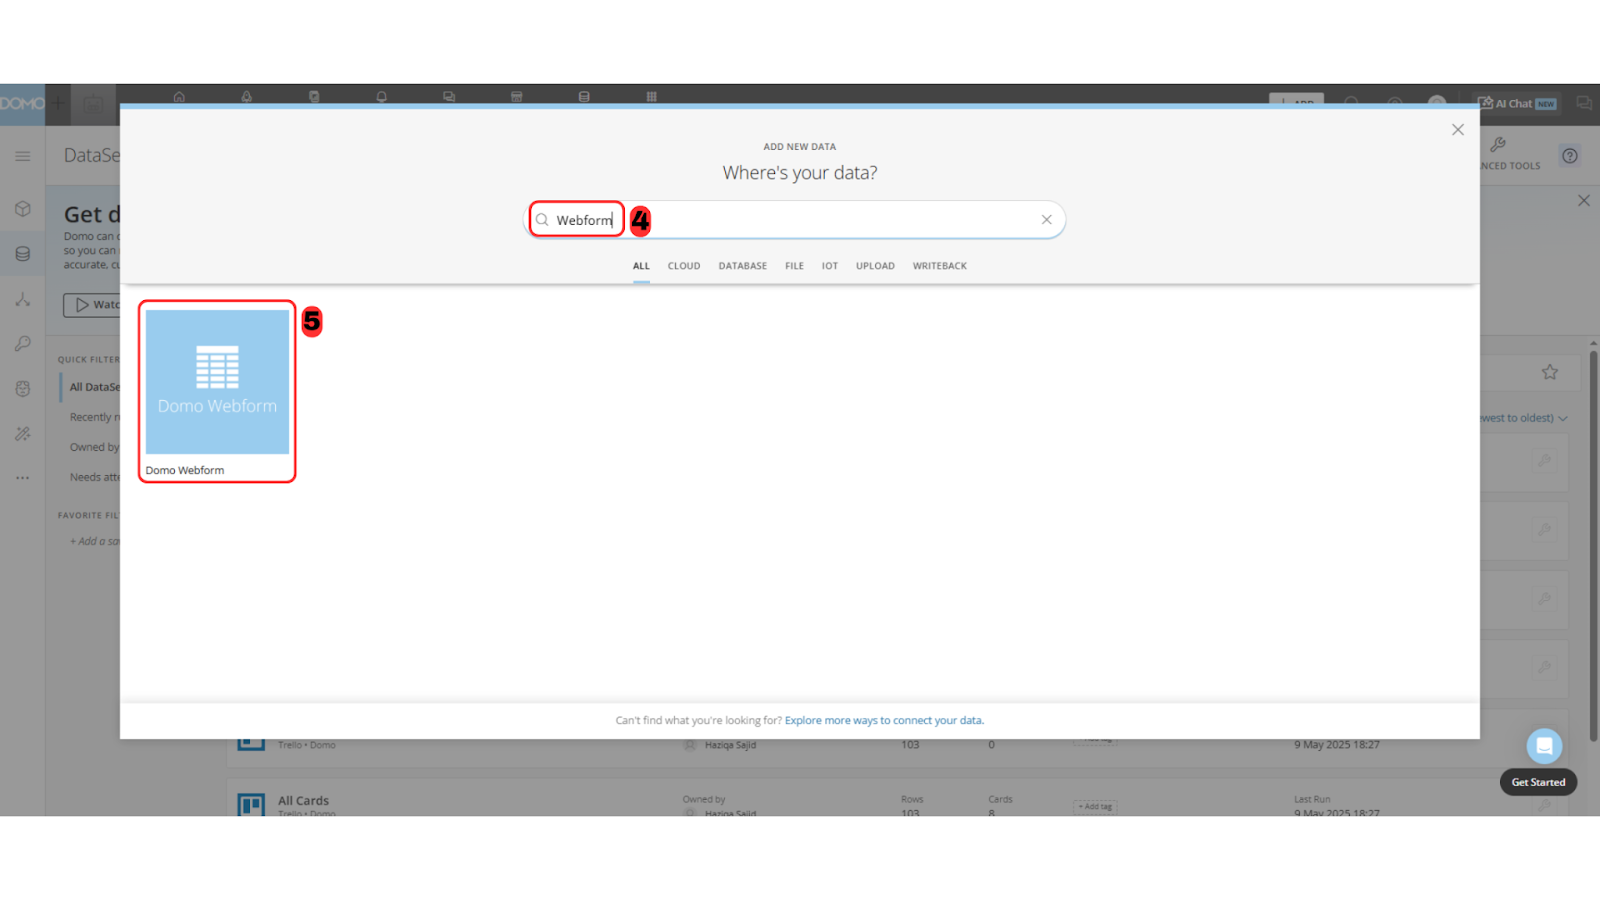
Task: Toggle the hamburger menu in left sidebar
Action: 23,156
